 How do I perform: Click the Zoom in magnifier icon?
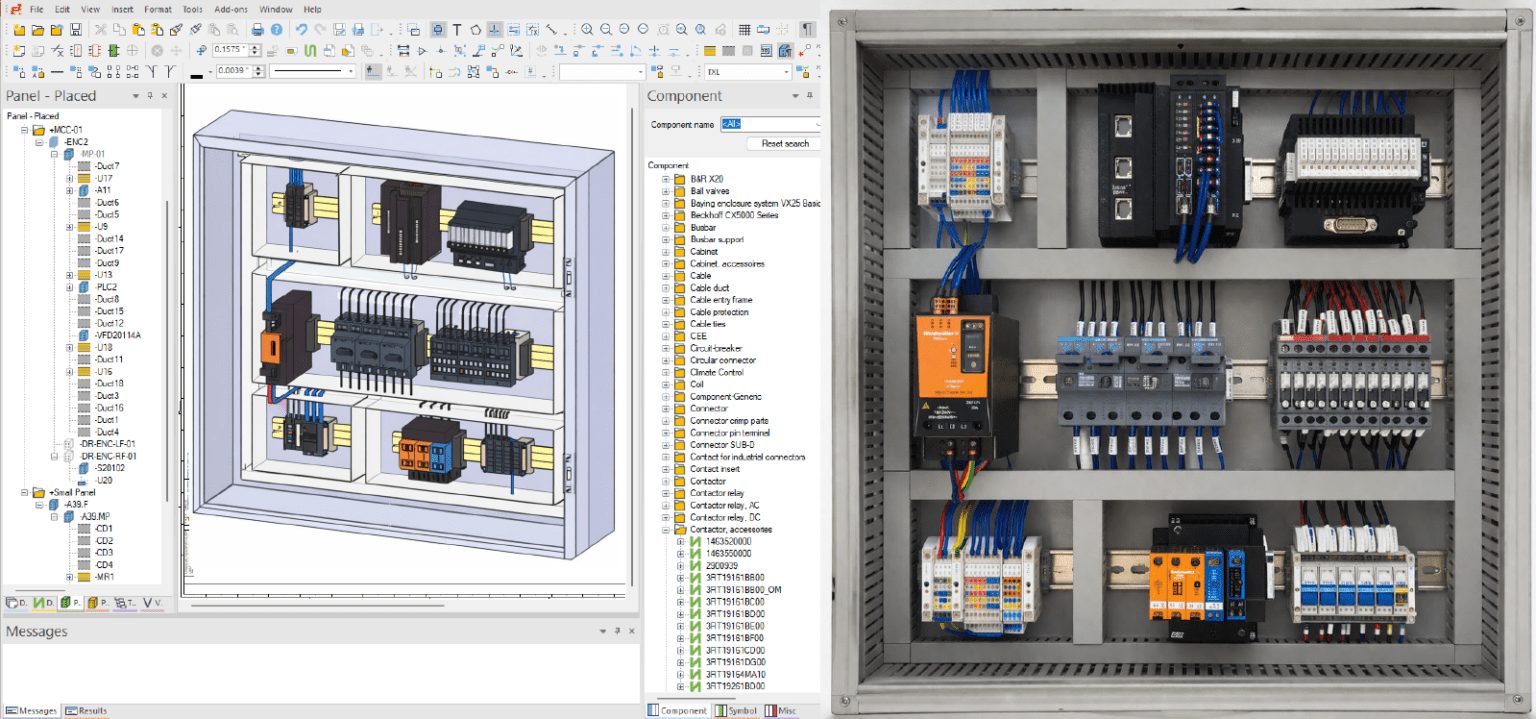click(587, 30)
